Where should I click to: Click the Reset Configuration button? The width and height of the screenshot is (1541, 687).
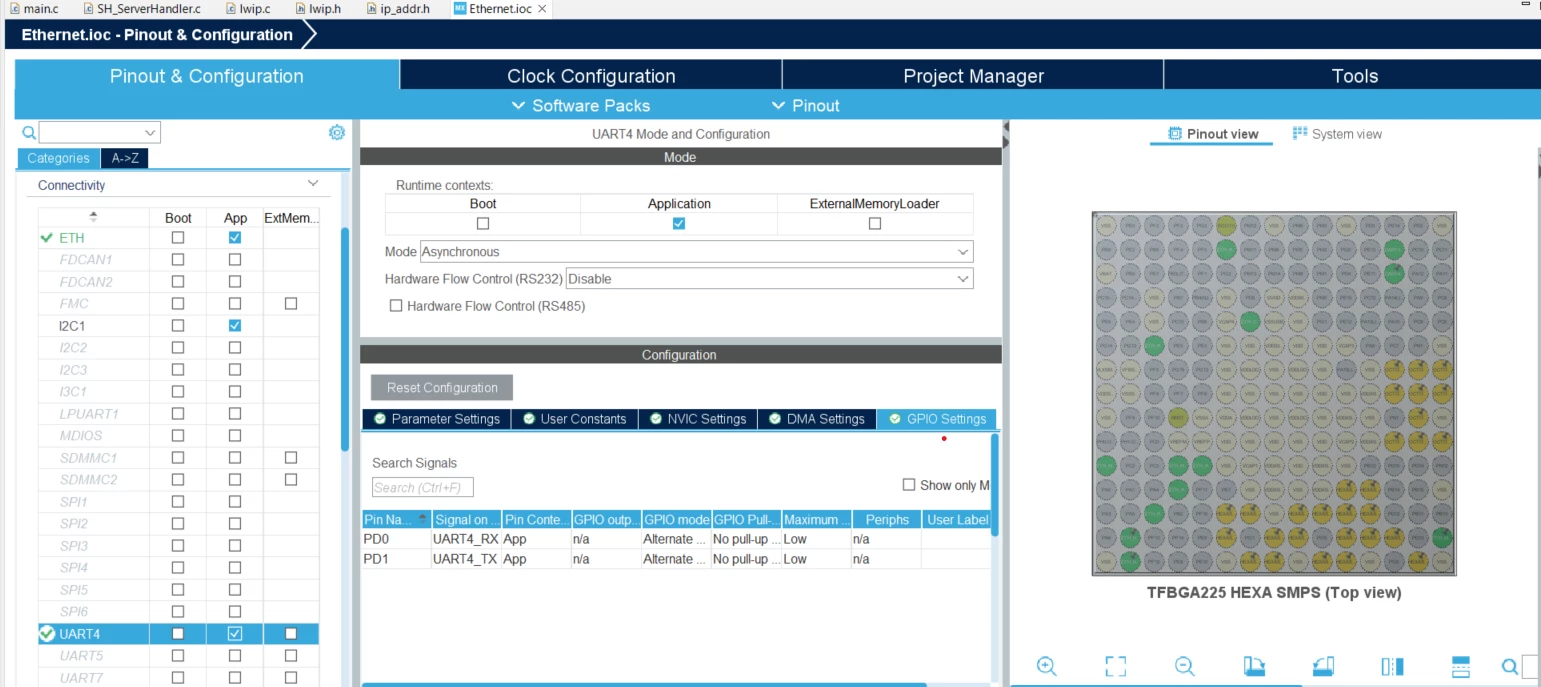coord(442,388)
